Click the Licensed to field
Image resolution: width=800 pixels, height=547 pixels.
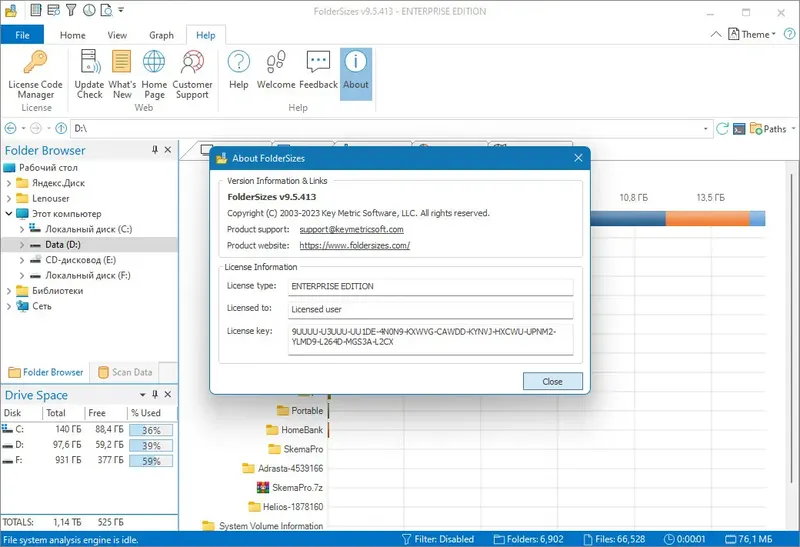click(430, 309)
